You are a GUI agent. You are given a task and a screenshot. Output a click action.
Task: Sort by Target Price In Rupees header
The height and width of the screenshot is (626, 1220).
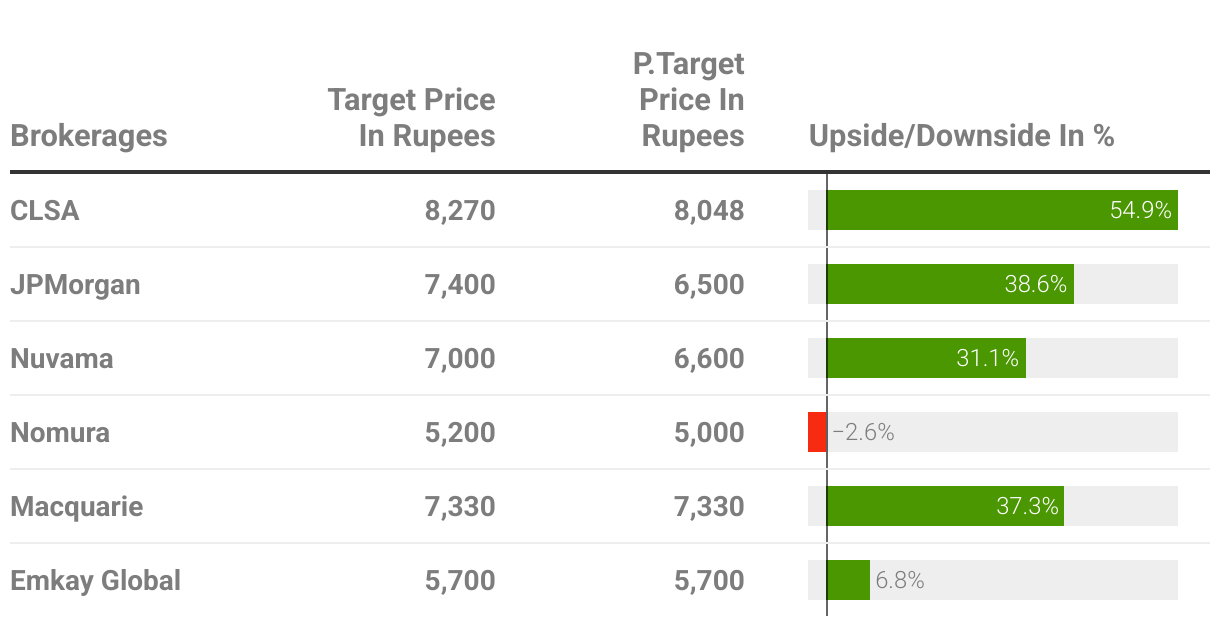pos(412,117)
